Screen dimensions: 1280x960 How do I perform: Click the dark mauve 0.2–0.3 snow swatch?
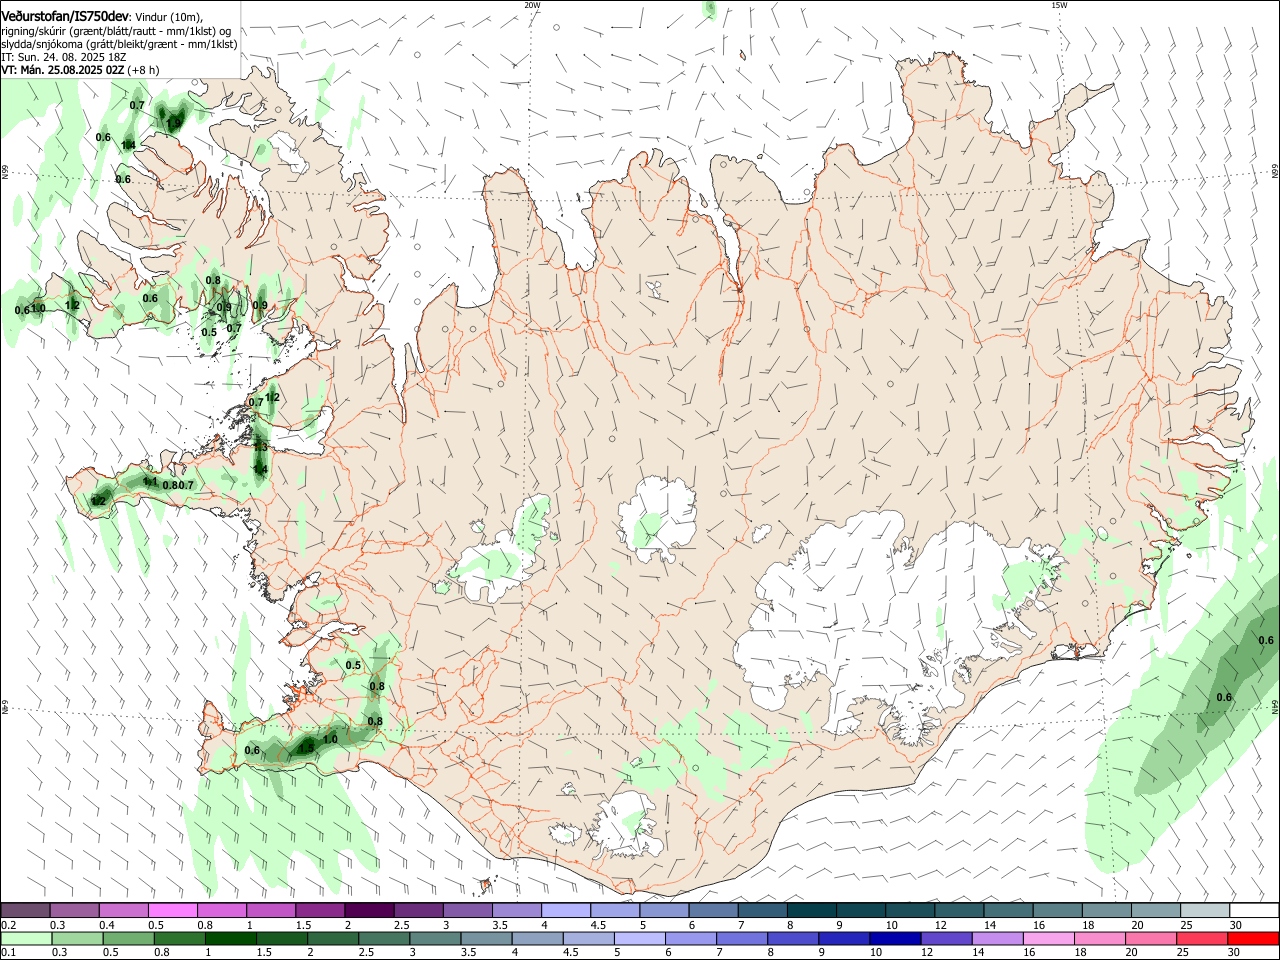pyautogui.click(x=25, y=910)
